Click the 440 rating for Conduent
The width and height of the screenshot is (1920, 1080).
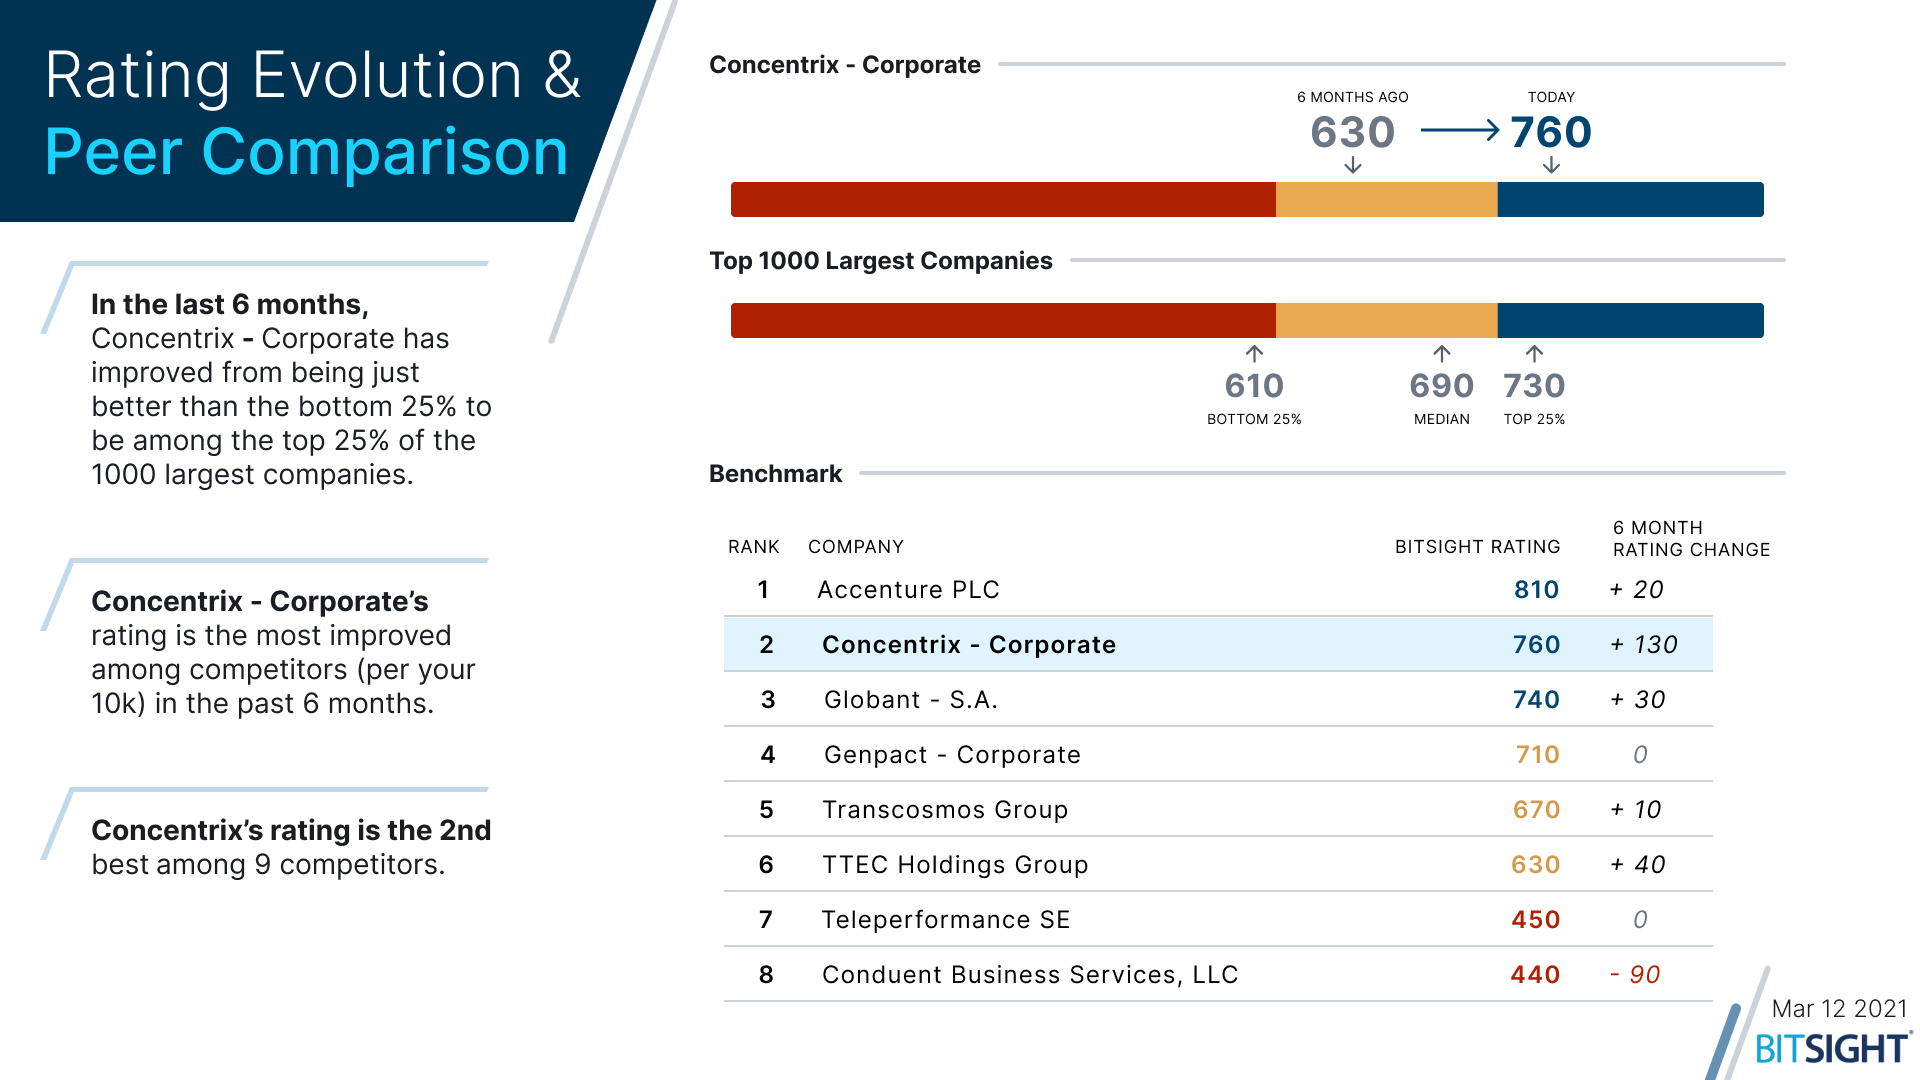point(1536,975)
